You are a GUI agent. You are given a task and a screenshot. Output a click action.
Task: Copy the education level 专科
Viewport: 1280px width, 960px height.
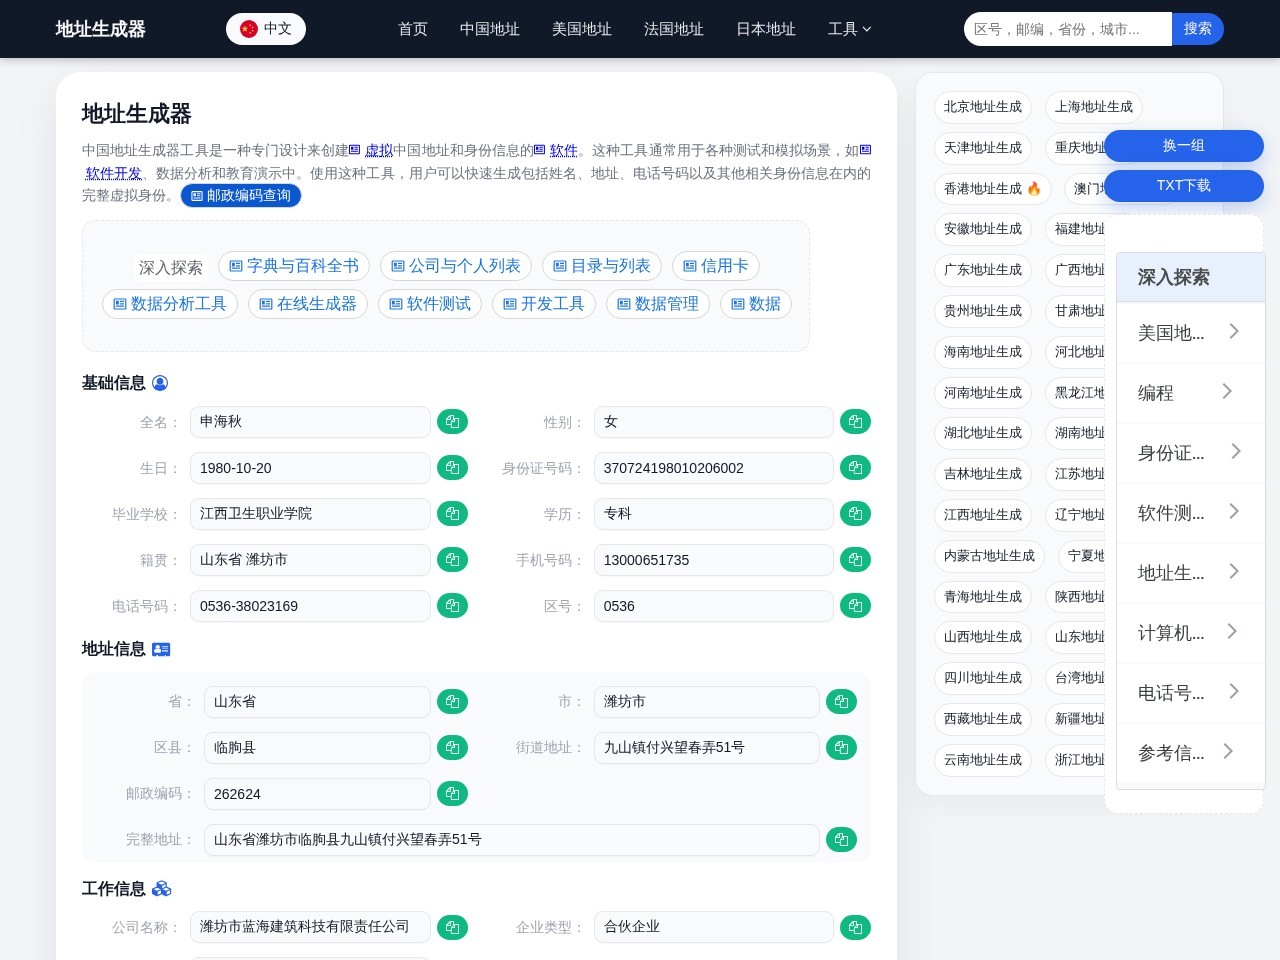[x=855, y=514]
